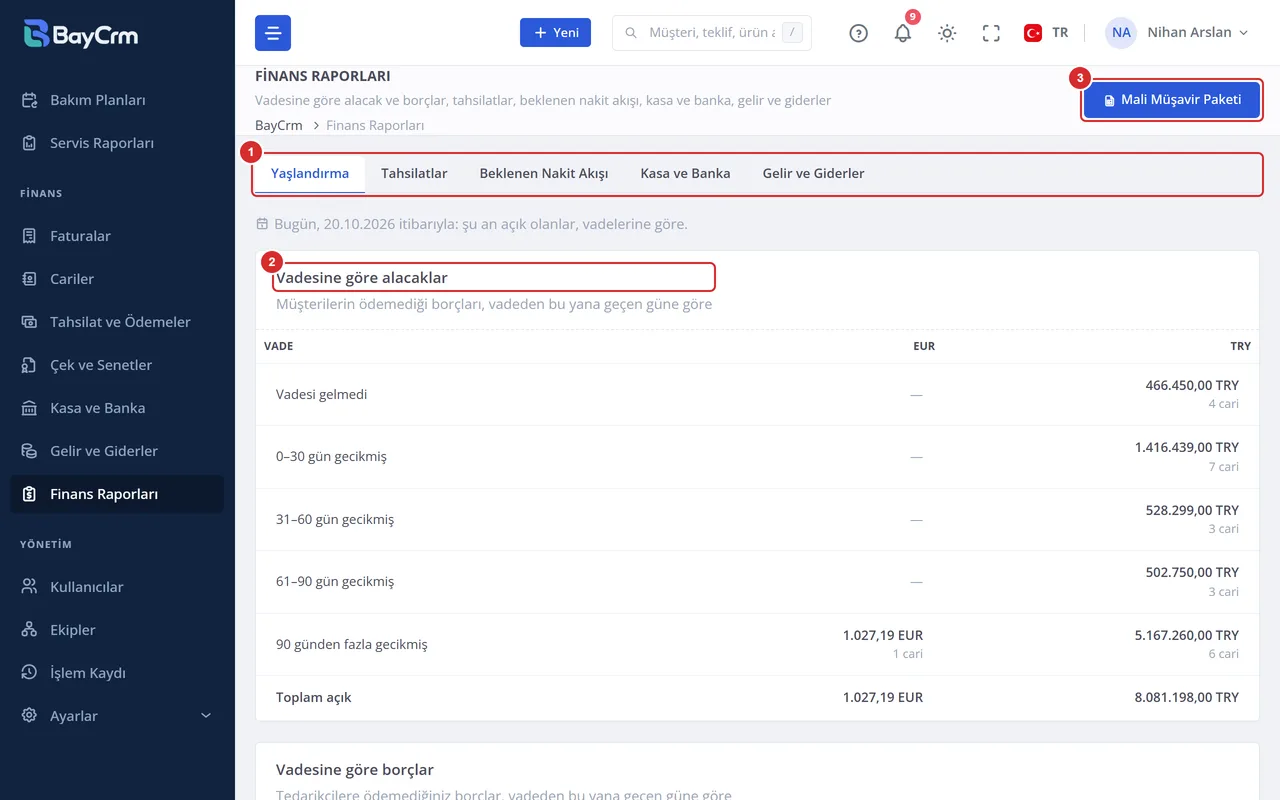Open the help question mark icon
Image resolution: width=1280 pixels, height=800 pixels.
[x=858, y=33]
